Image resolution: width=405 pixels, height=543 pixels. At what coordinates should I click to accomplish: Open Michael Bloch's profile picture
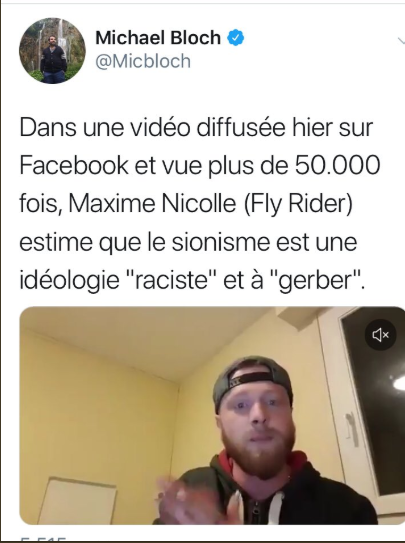[52, 51]
